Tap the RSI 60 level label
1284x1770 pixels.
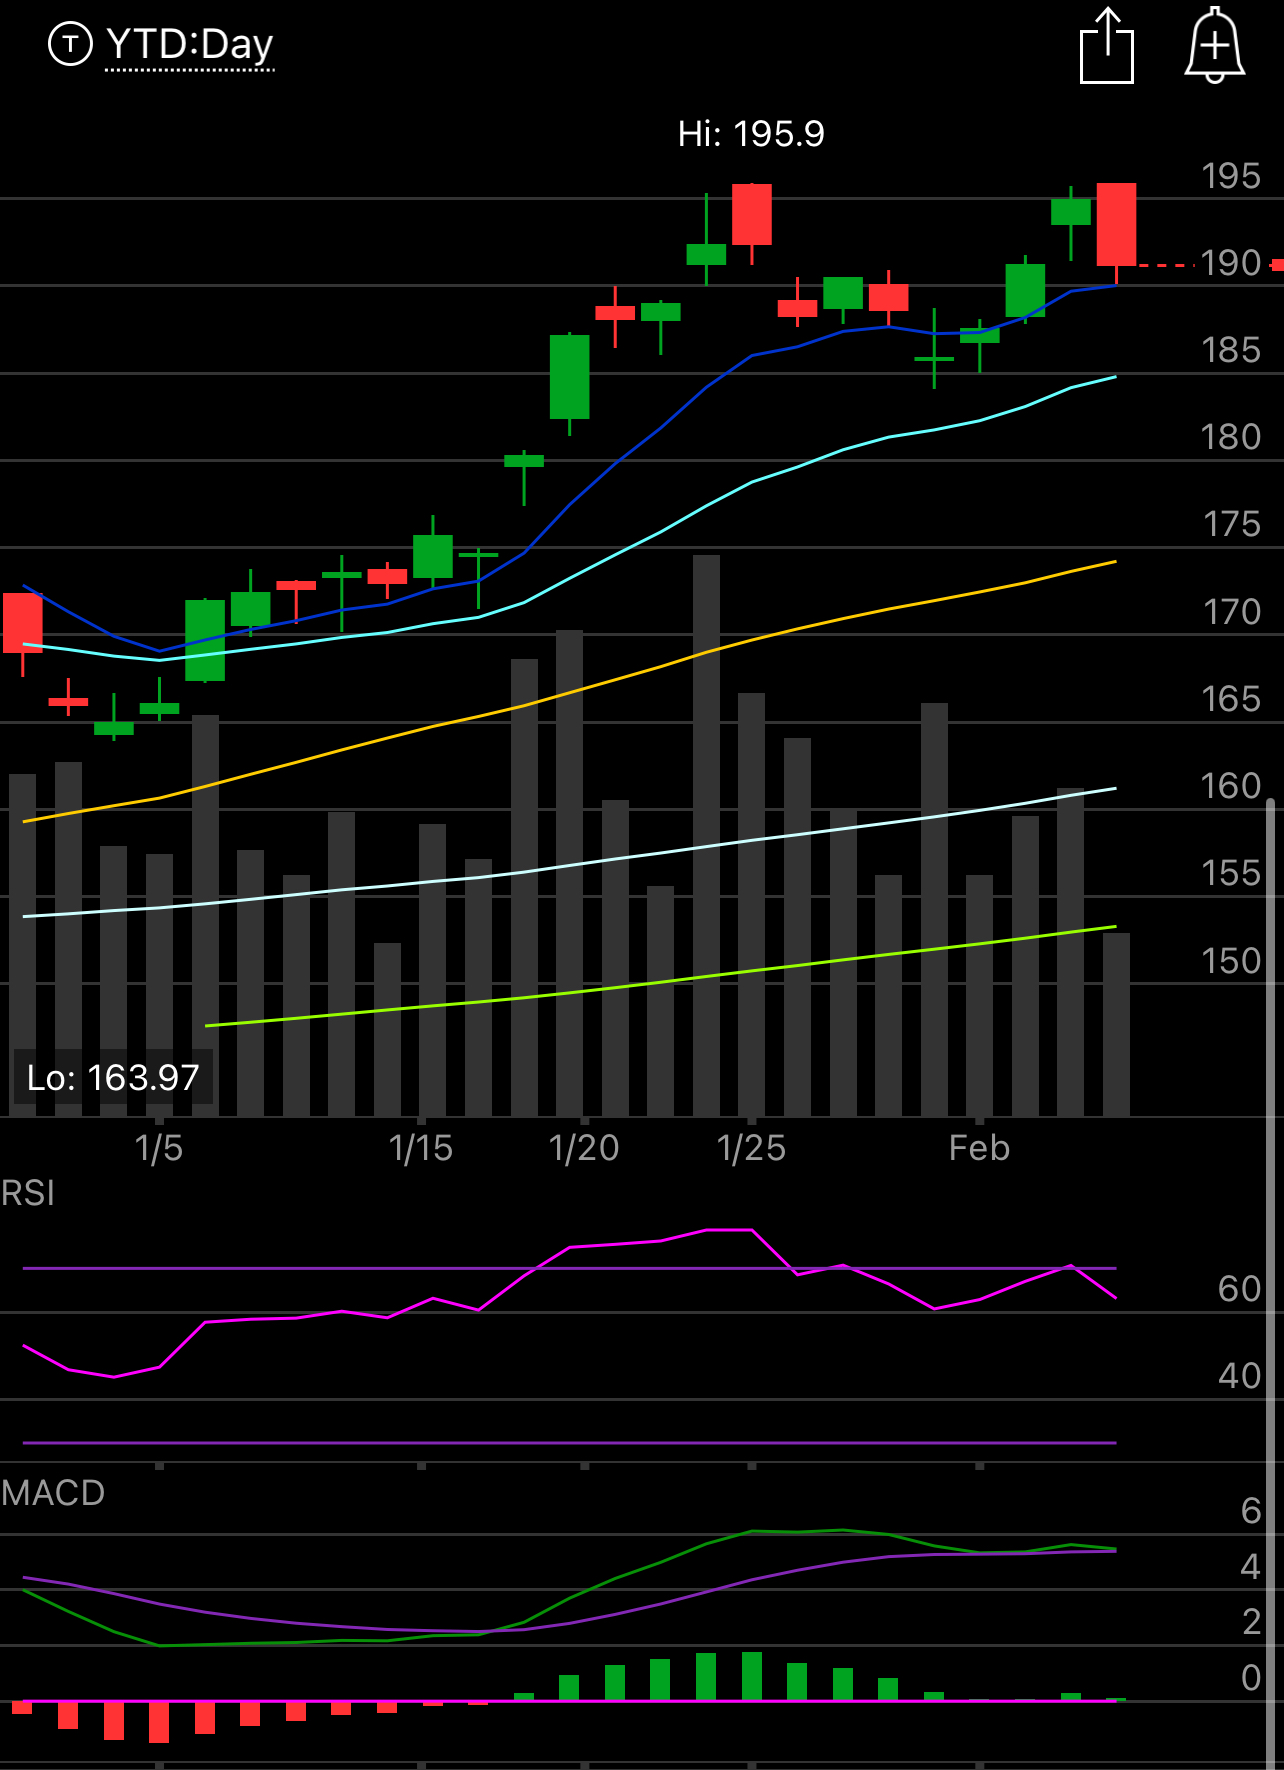click(1240, 1289)
